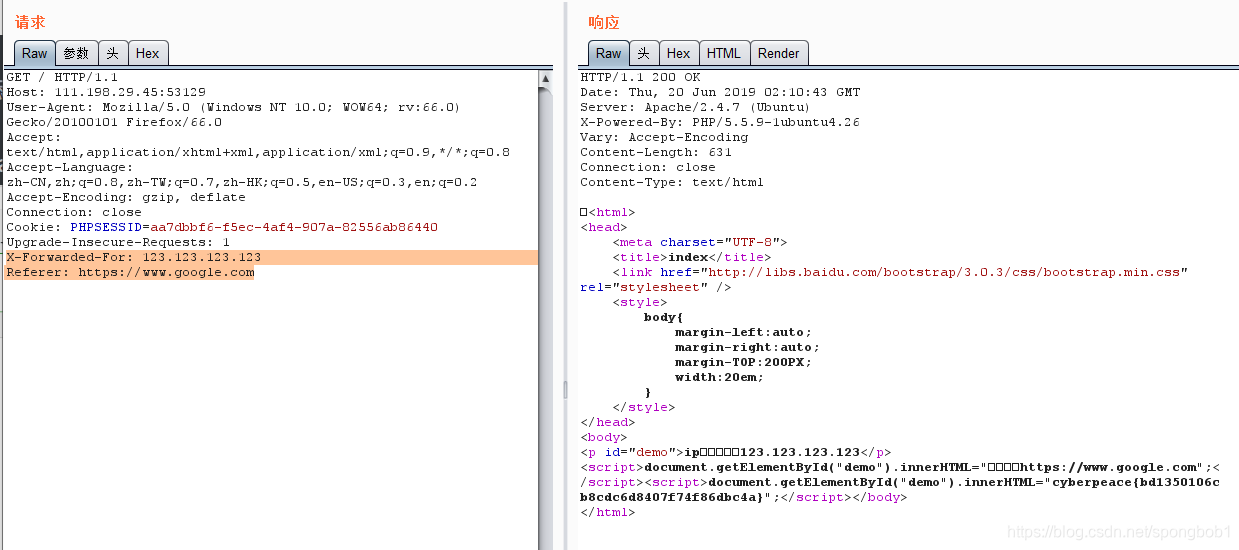Open the response 头 tab
The image size is (1239, 550).
point(643,53)
